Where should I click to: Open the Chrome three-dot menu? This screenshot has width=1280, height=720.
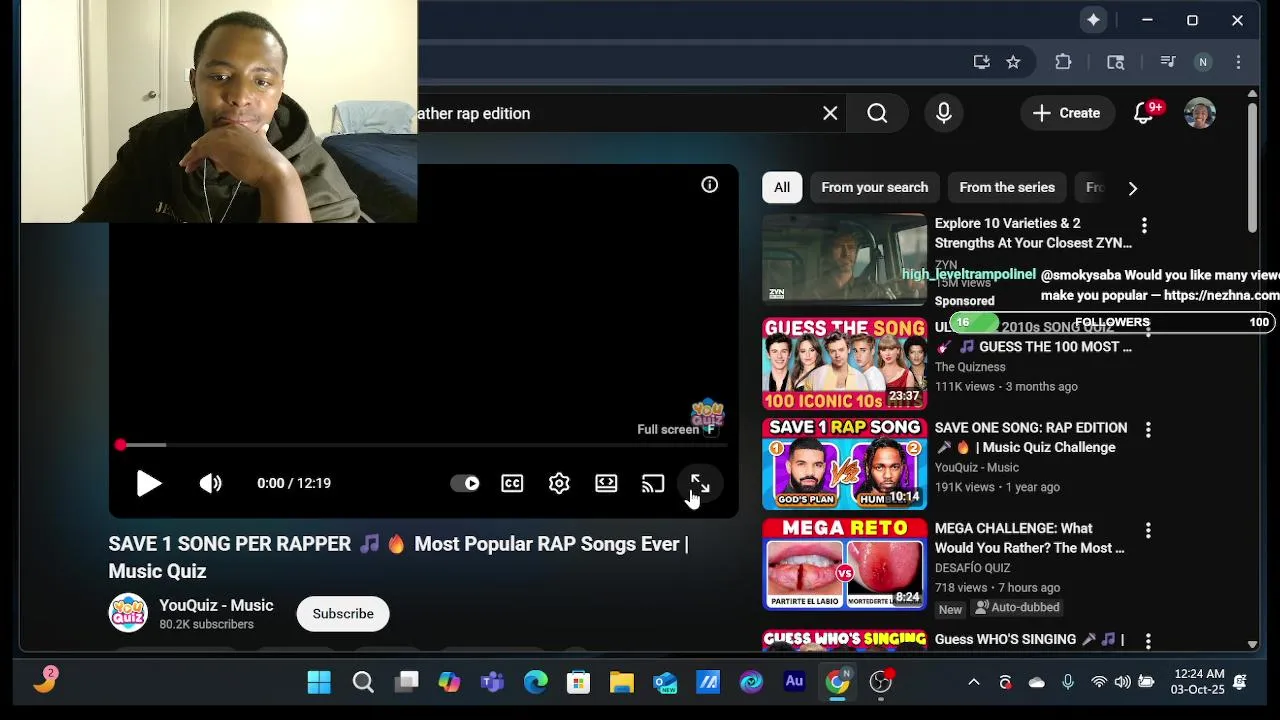1238,62
